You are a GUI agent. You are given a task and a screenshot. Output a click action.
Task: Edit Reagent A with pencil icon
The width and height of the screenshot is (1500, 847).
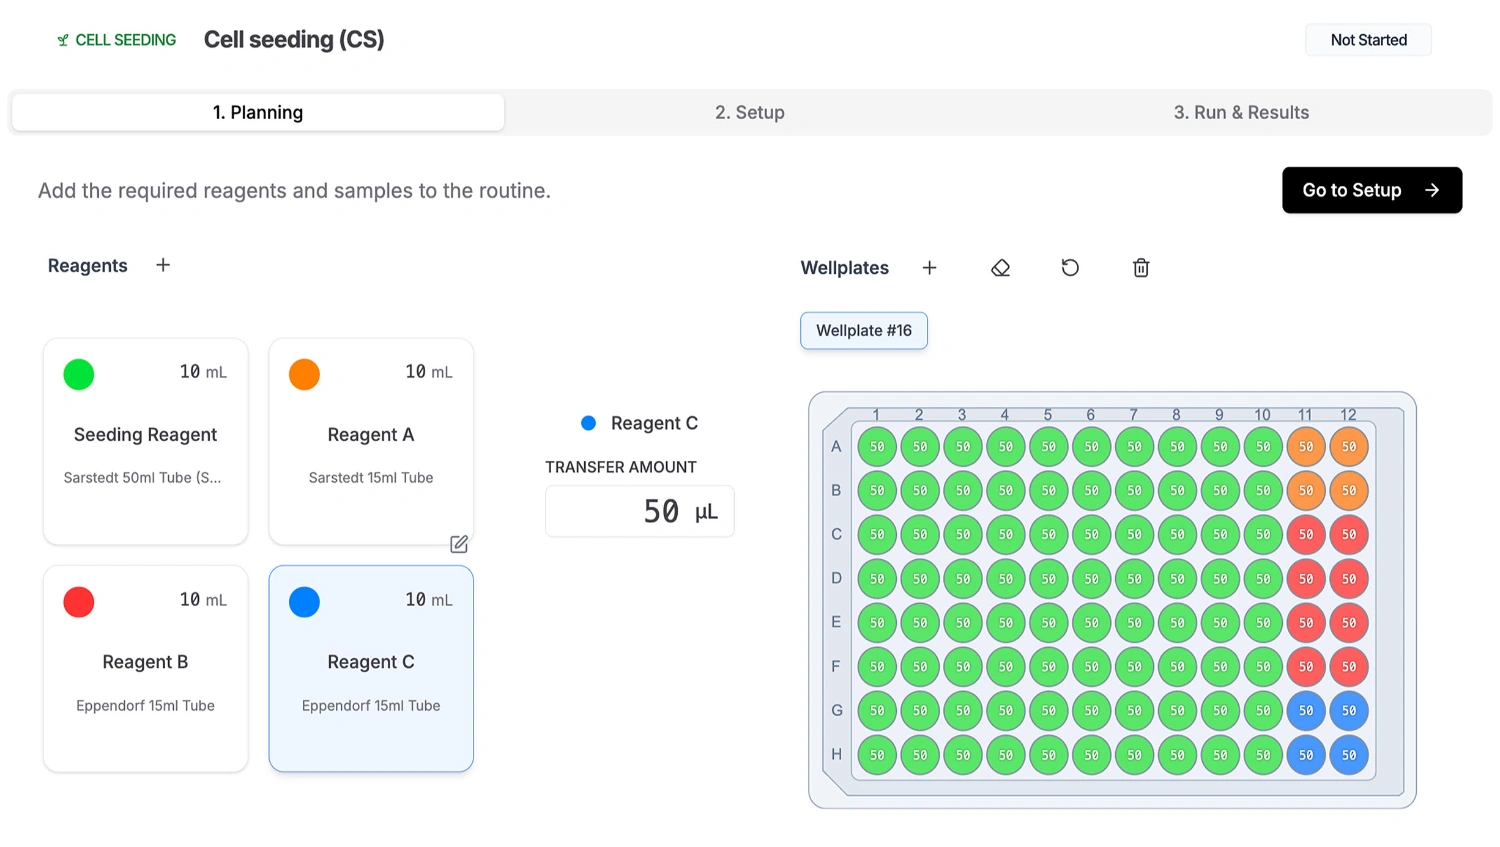(459, 544)
